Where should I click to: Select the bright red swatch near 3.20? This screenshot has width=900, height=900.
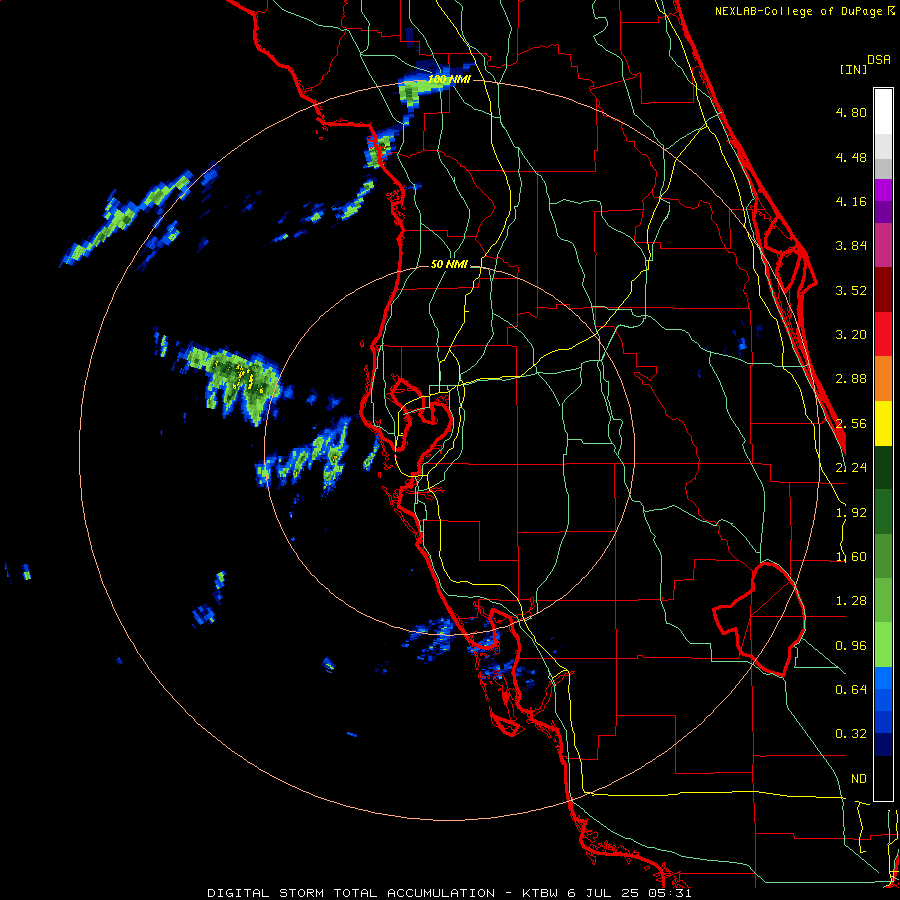click(x=883, y=334)
